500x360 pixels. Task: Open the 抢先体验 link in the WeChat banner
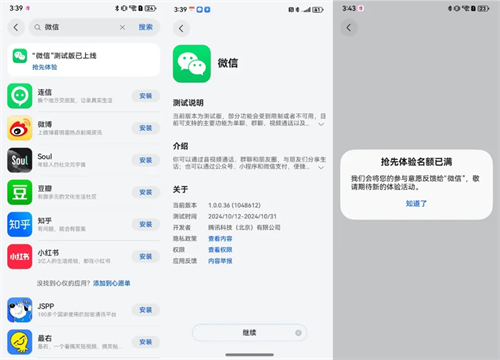coord(45,67)
